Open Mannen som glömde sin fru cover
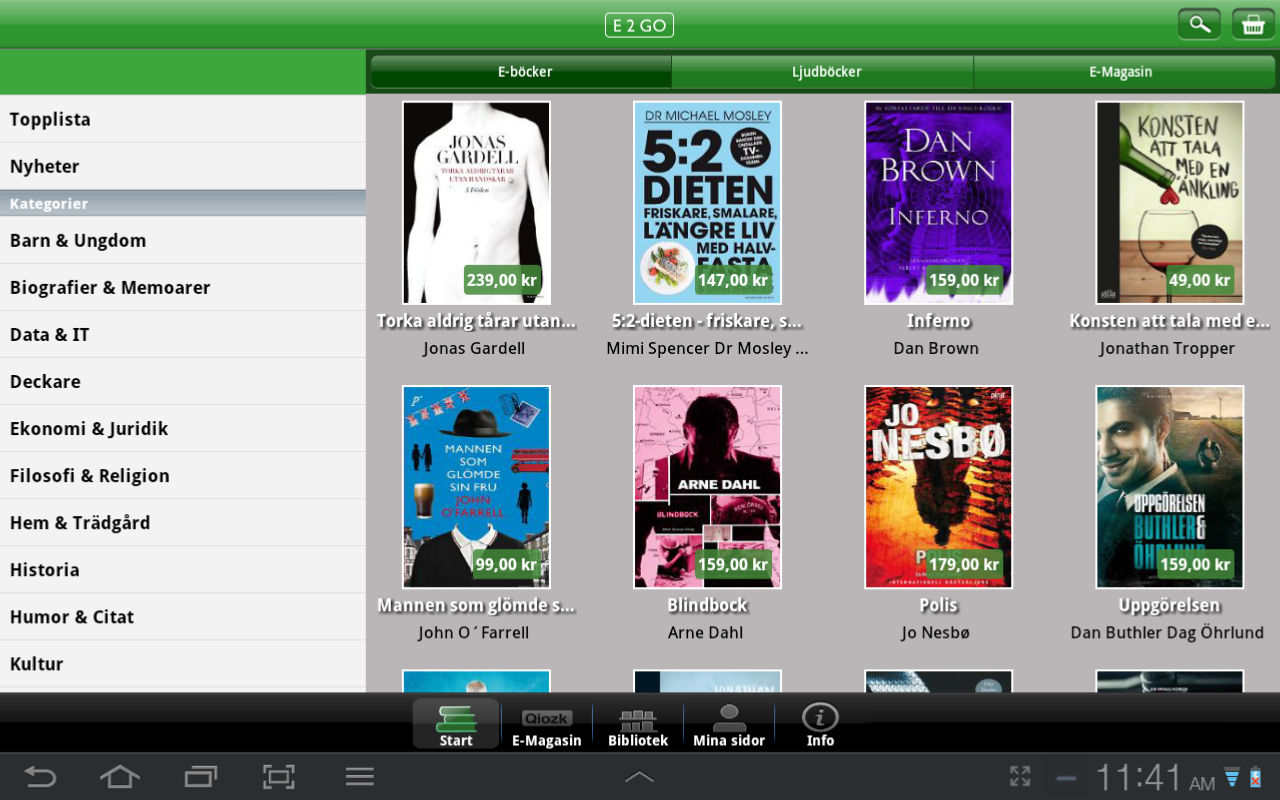 tap(476, 487)
